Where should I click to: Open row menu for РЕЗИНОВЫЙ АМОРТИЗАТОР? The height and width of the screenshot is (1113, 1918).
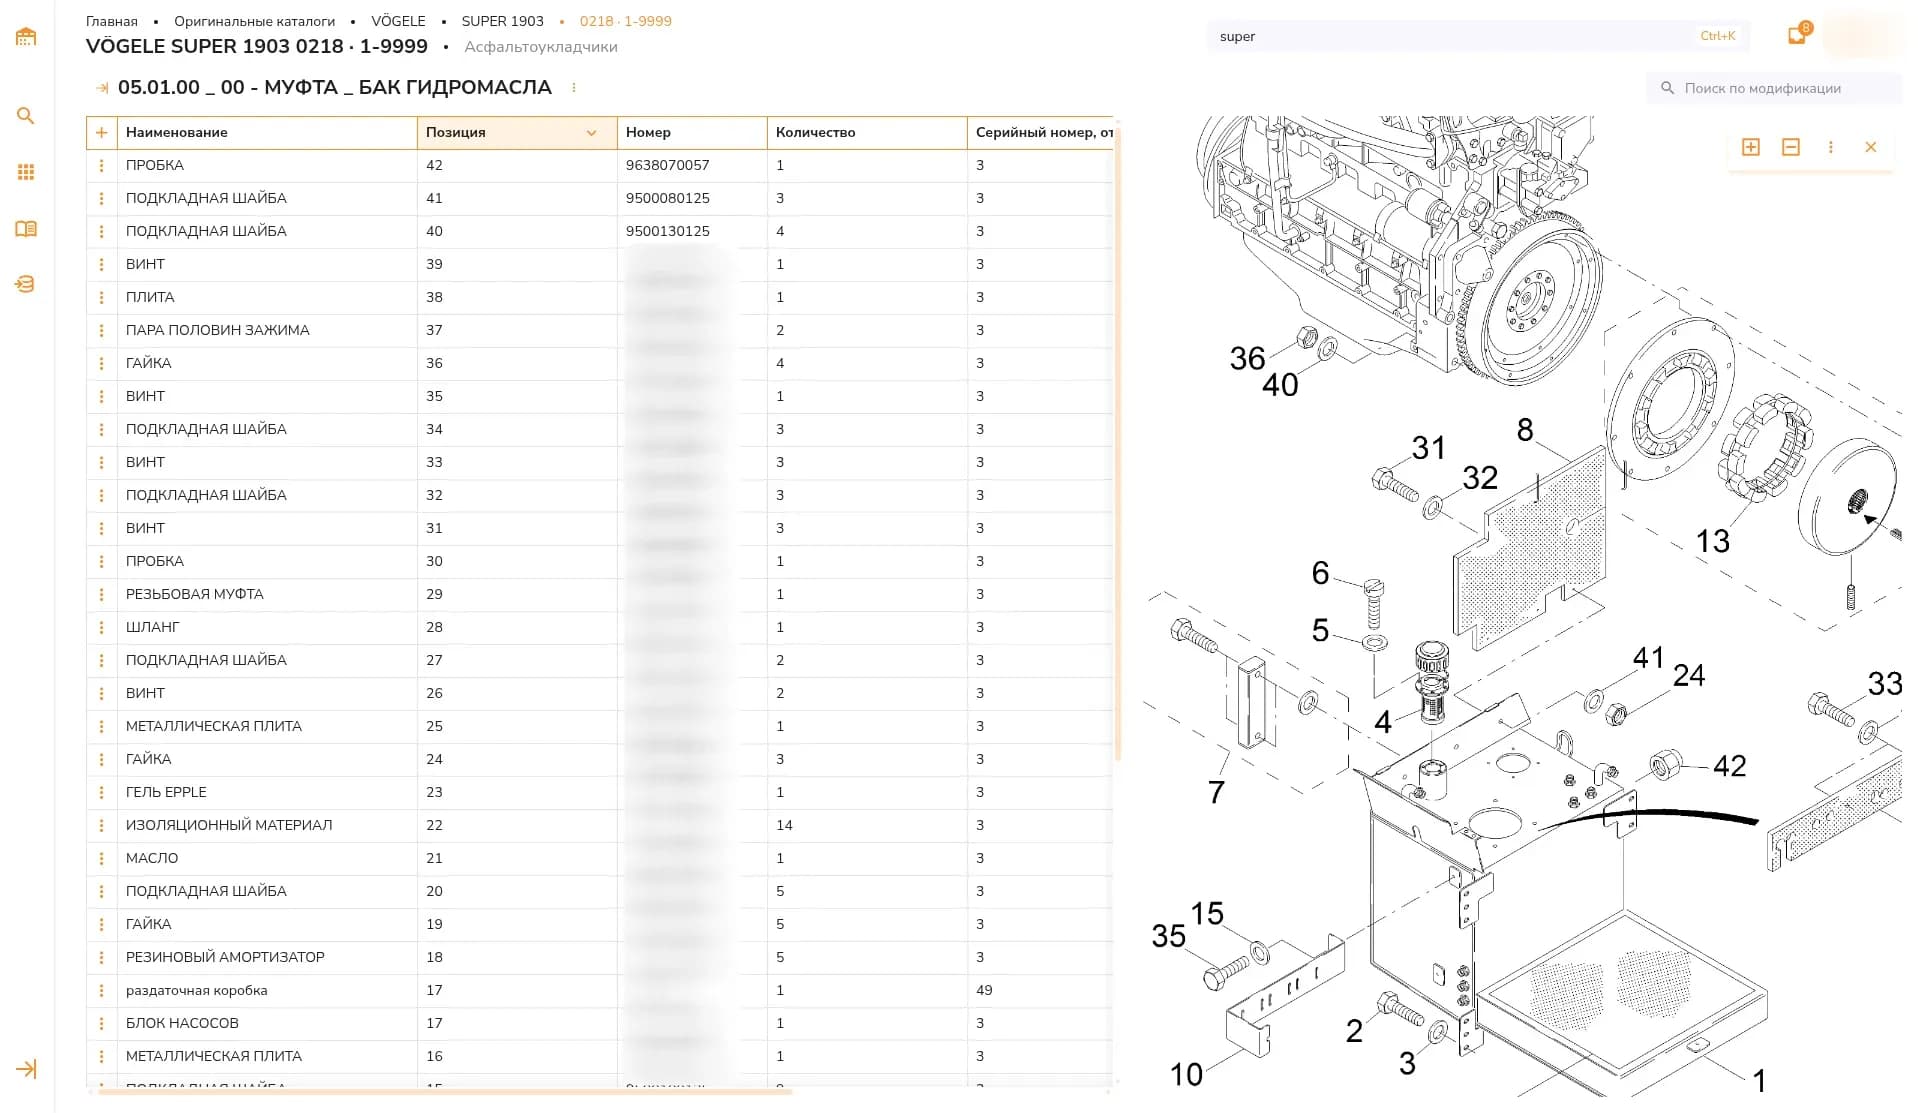click(x=101, y=957)
